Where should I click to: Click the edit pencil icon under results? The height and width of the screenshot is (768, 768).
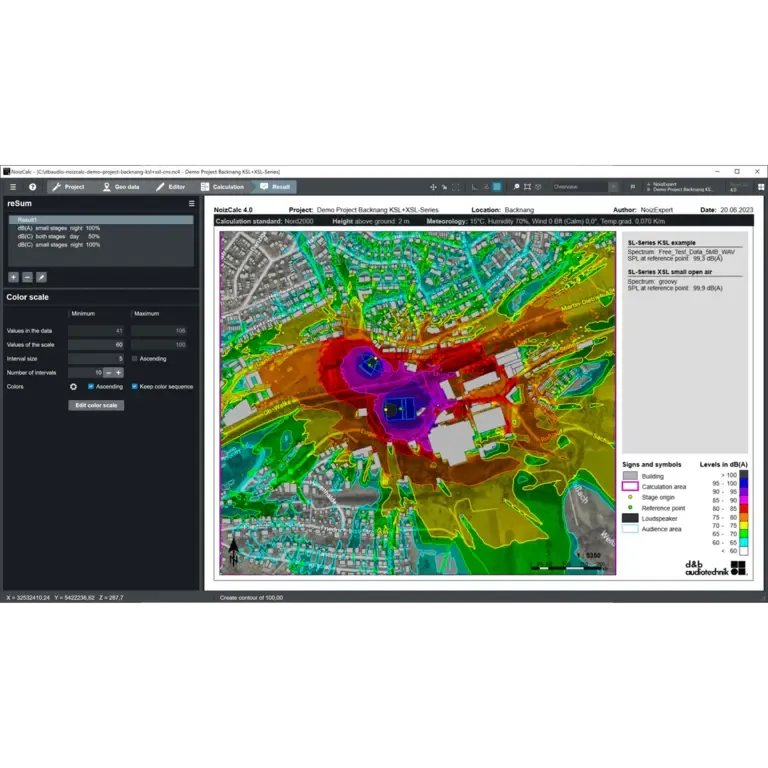41,277
